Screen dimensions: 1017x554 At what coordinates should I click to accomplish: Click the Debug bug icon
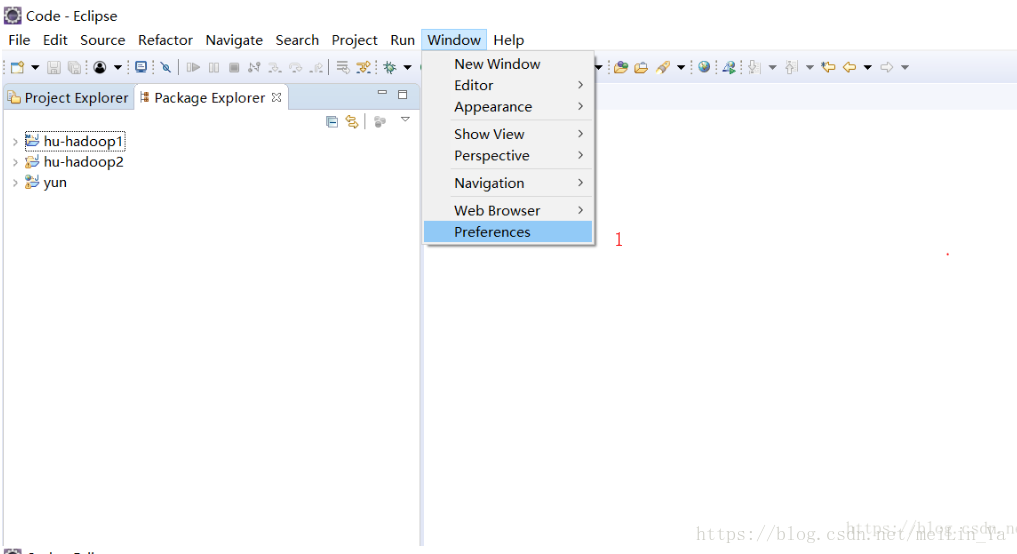[x=390, y=67]
